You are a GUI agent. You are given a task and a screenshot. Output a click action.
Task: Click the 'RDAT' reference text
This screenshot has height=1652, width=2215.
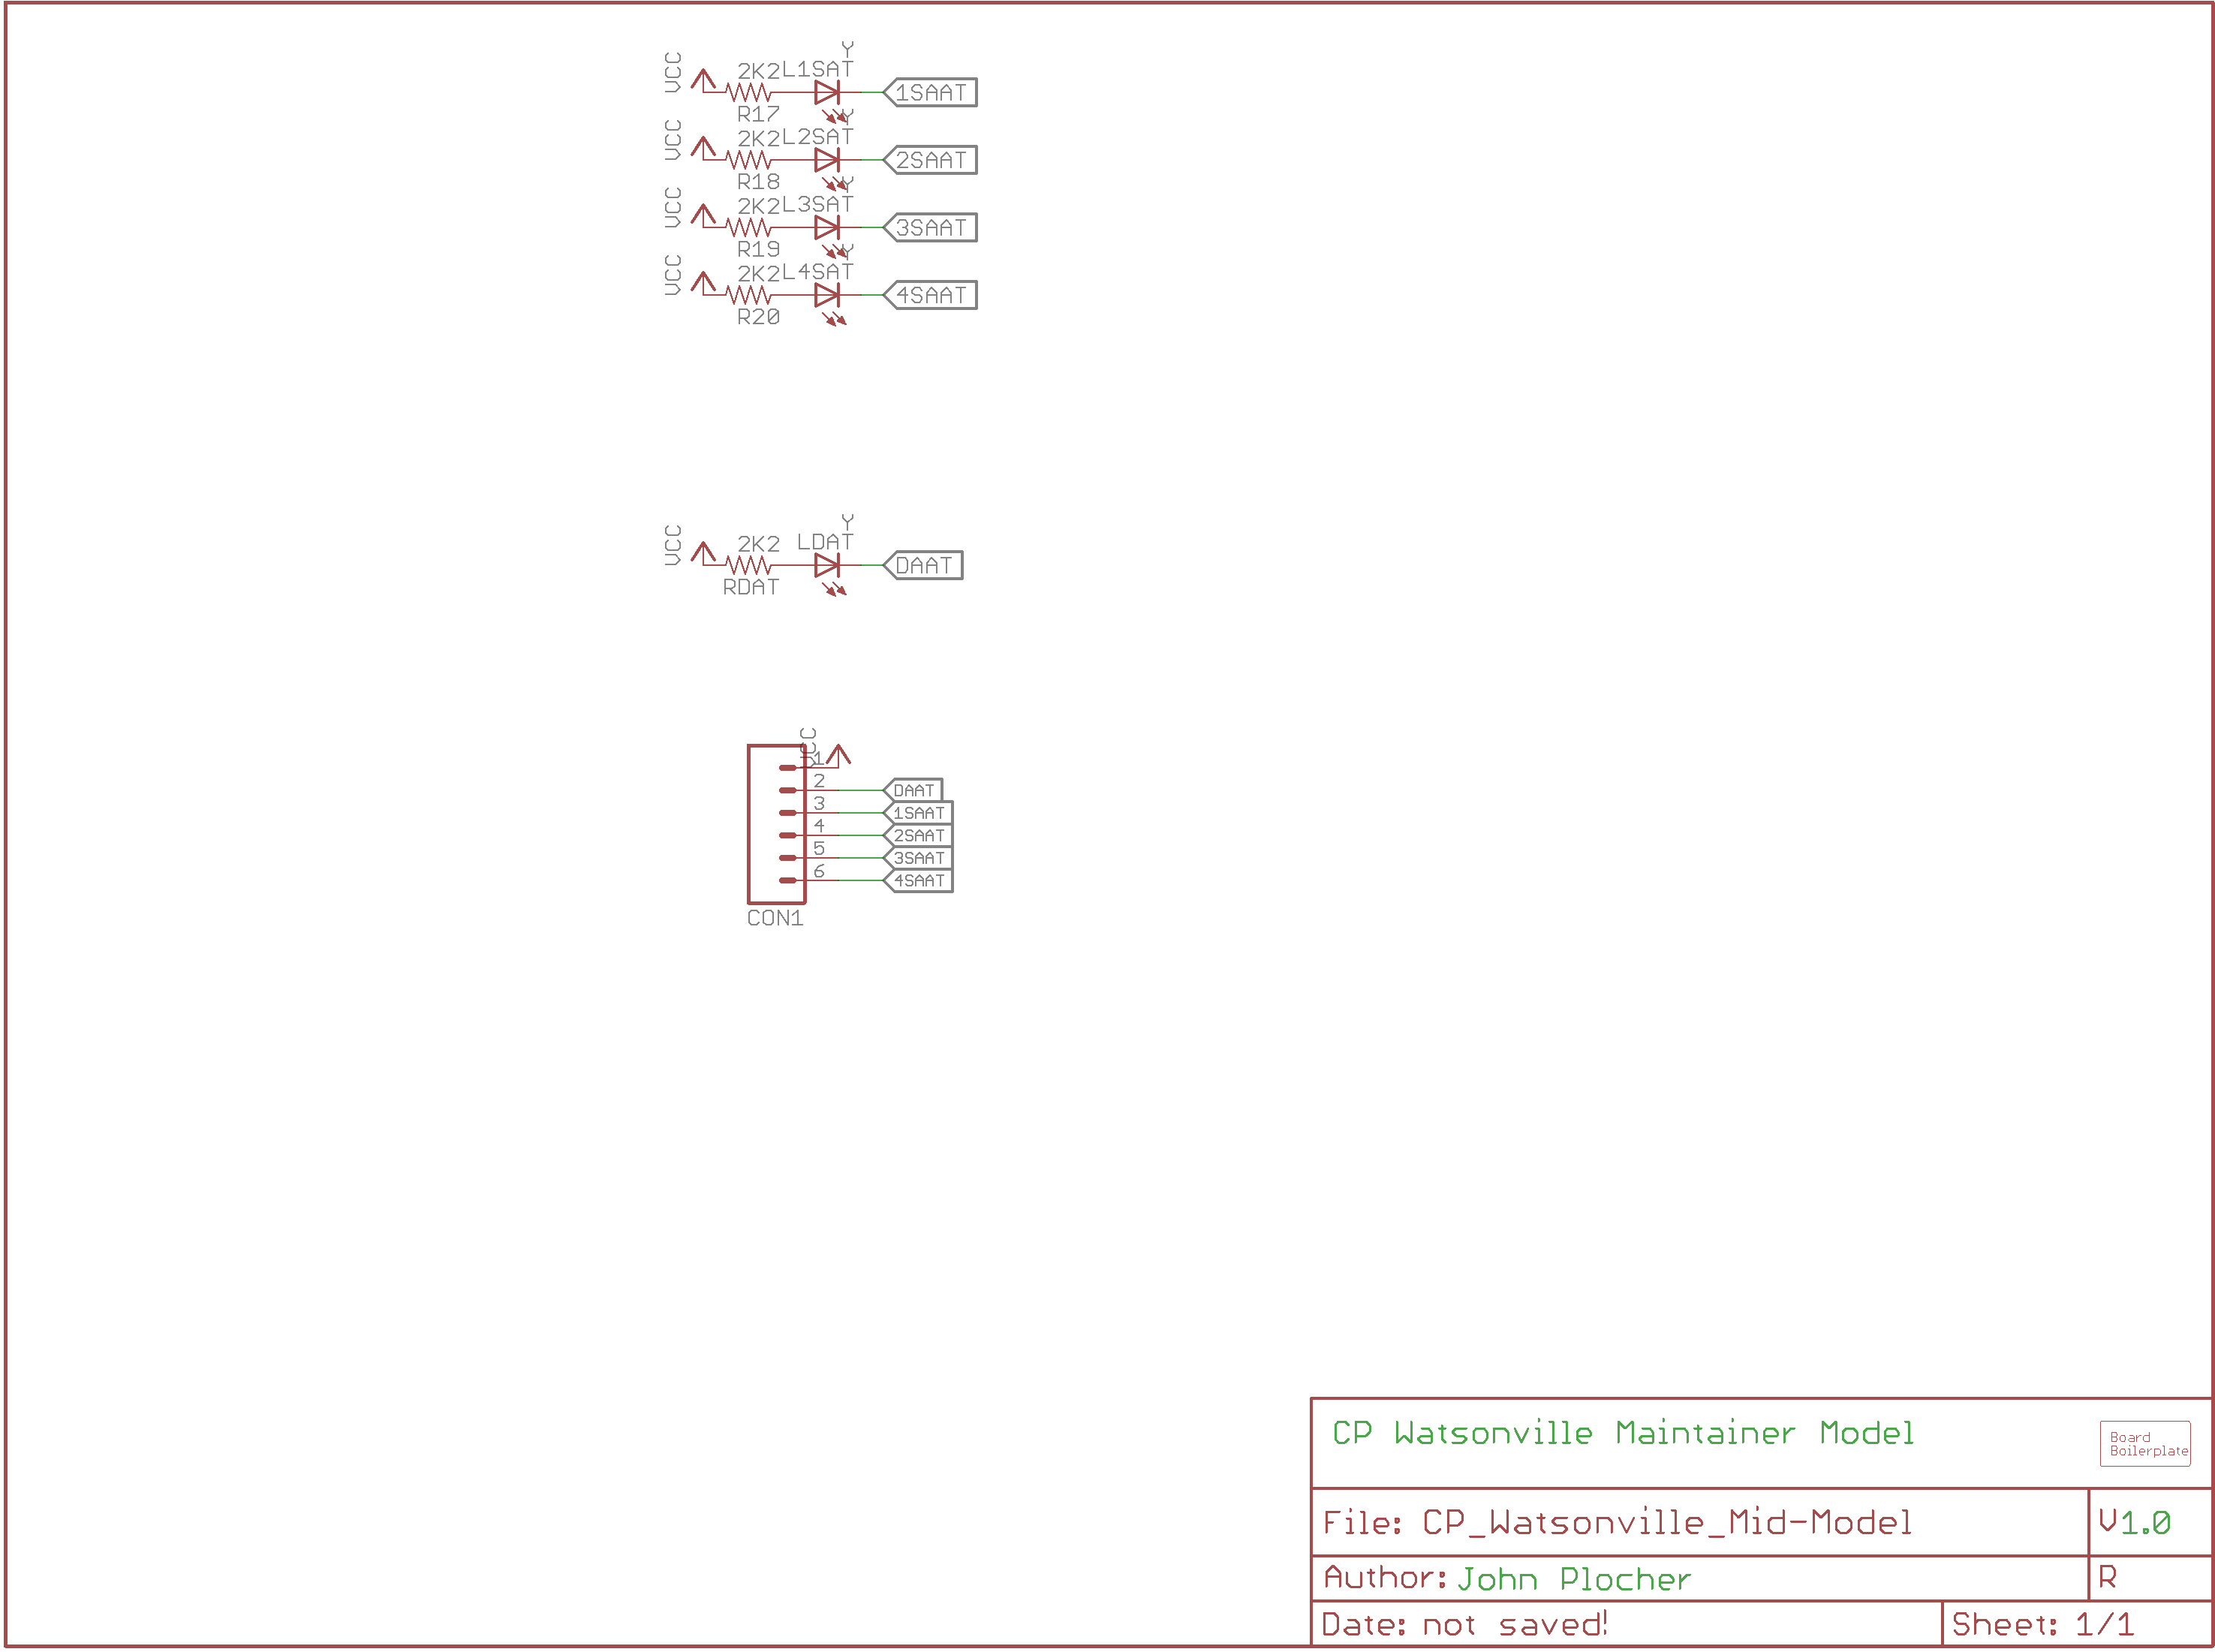[751, 588]
